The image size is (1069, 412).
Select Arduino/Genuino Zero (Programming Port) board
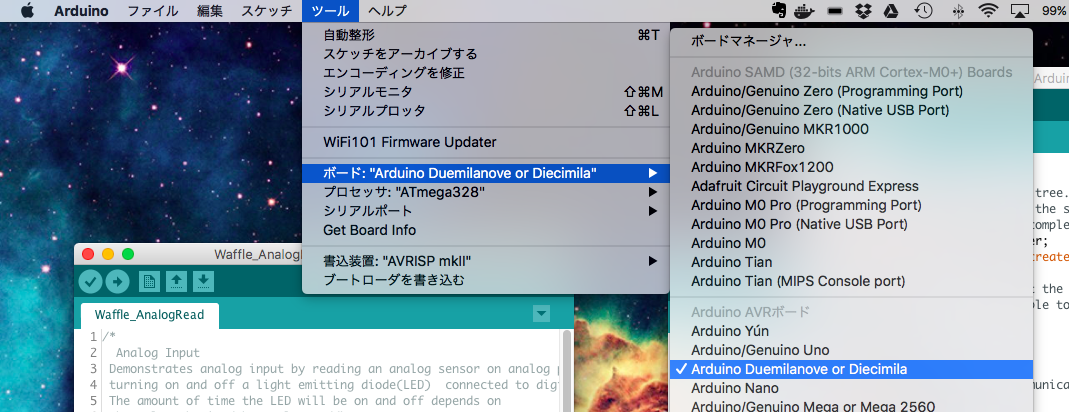[x=852, y=91]
